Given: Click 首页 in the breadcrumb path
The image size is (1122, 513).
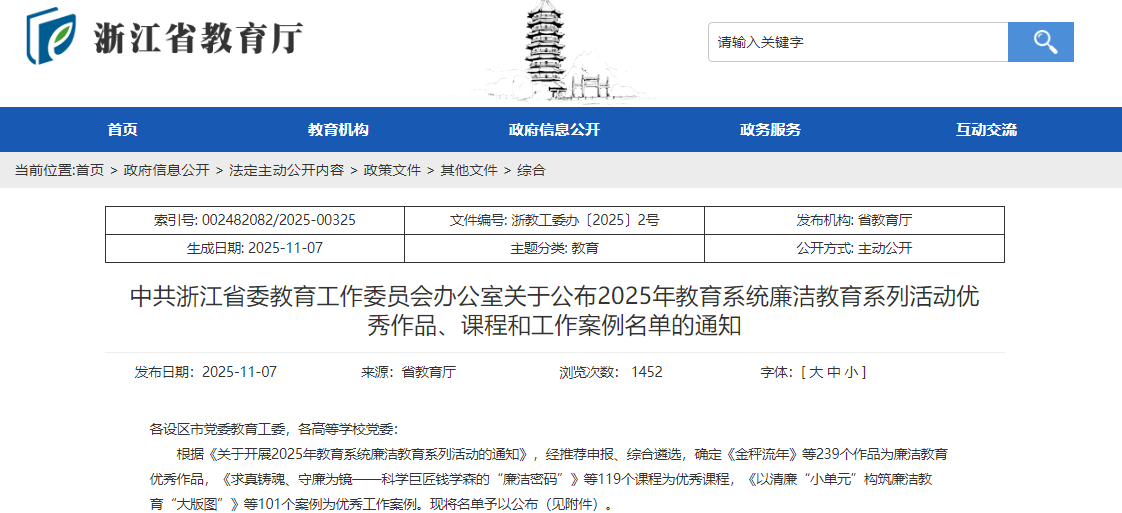Looking at the screenshot, I should pyautogui.click(x=90, y=171).
